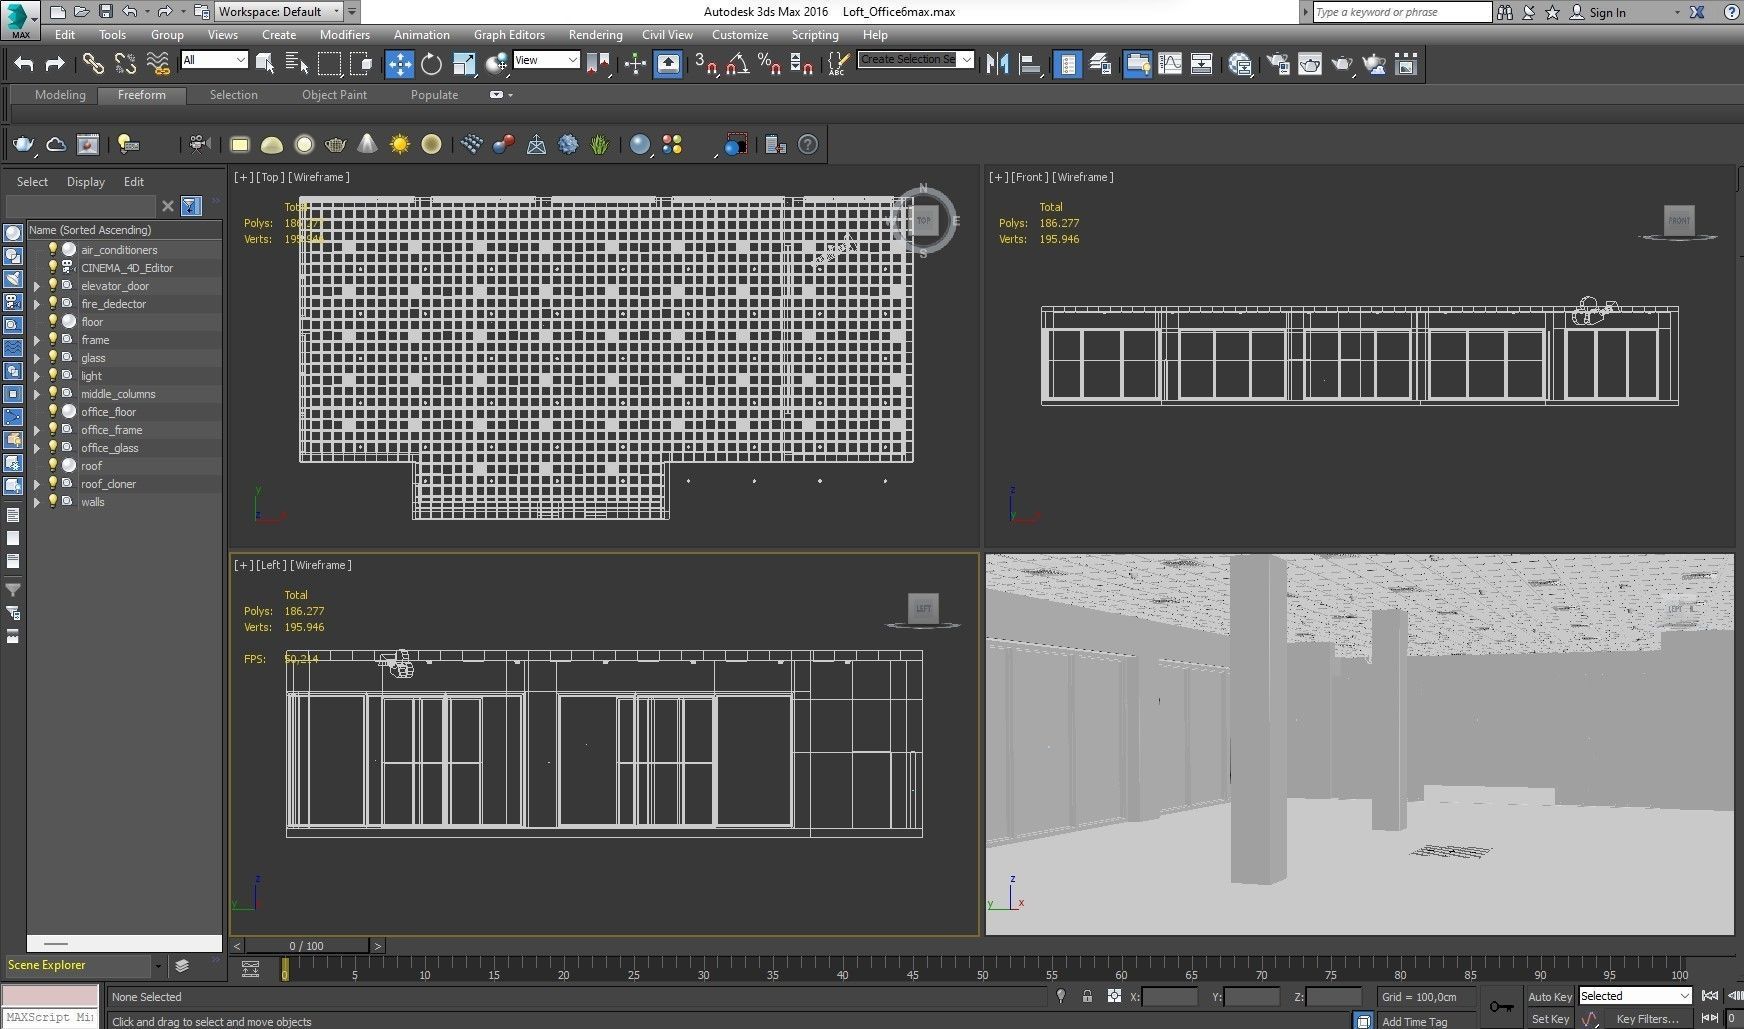Click the cone primitive icon
The width and height of the screenshot is (1744, 1029).
(x=367, y=145)
